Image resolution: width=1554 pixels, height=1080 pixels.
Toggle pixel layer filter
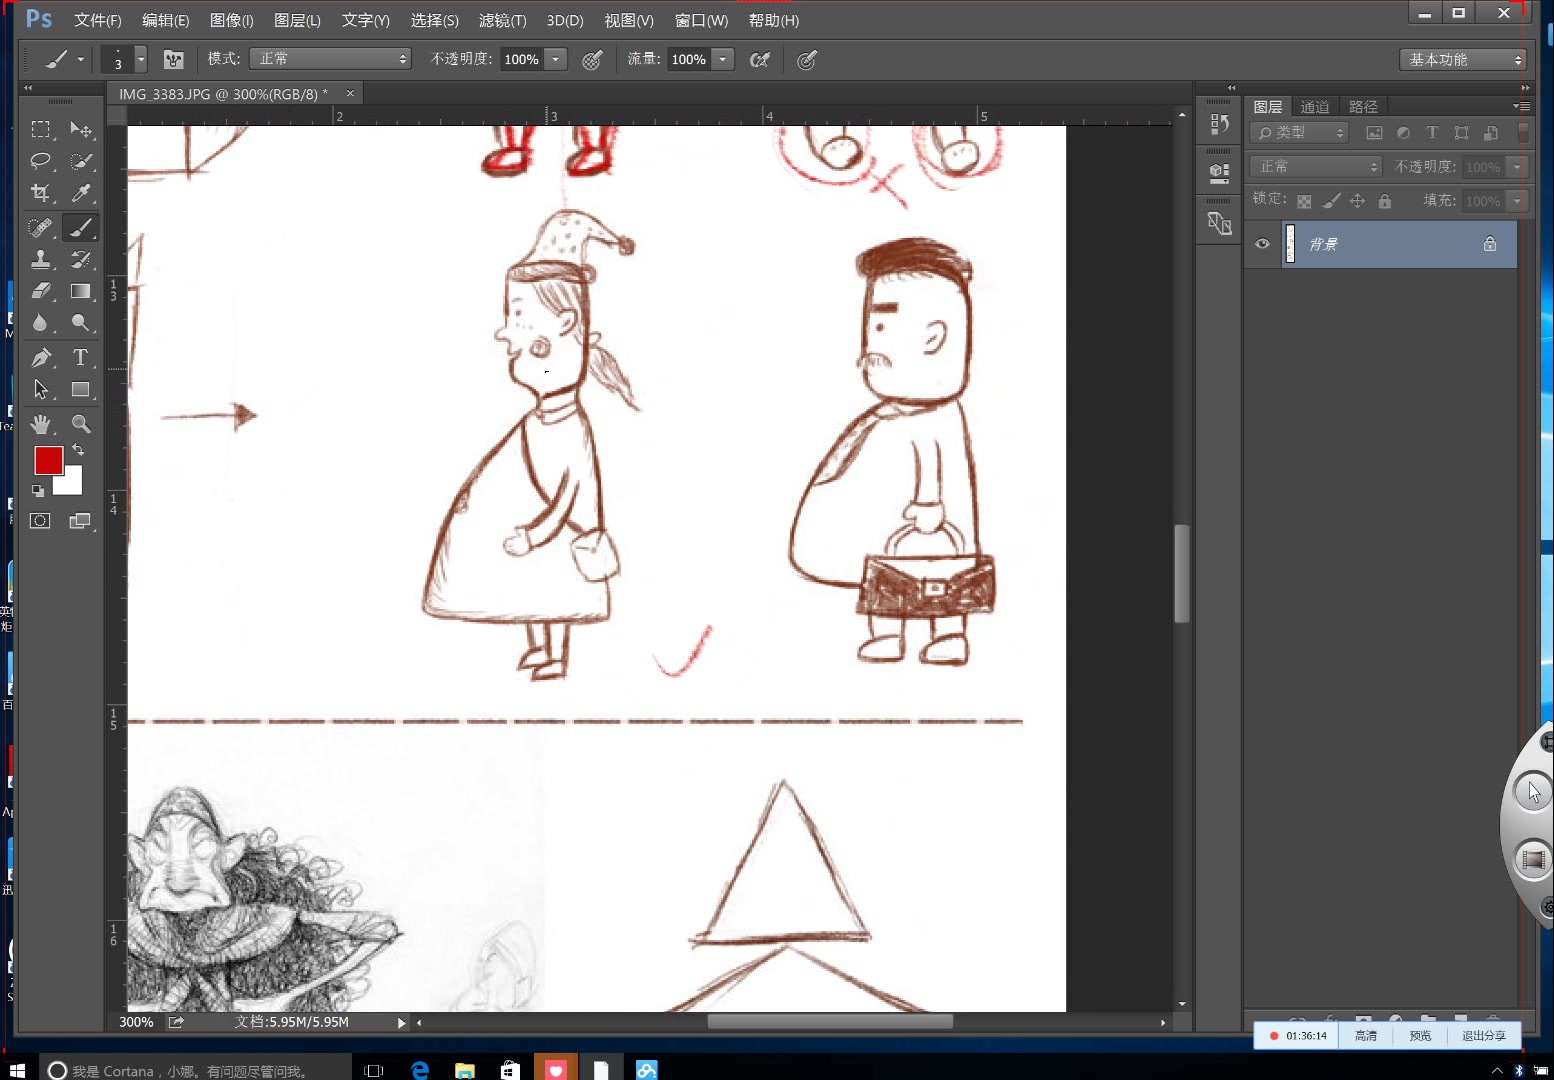1374,132
